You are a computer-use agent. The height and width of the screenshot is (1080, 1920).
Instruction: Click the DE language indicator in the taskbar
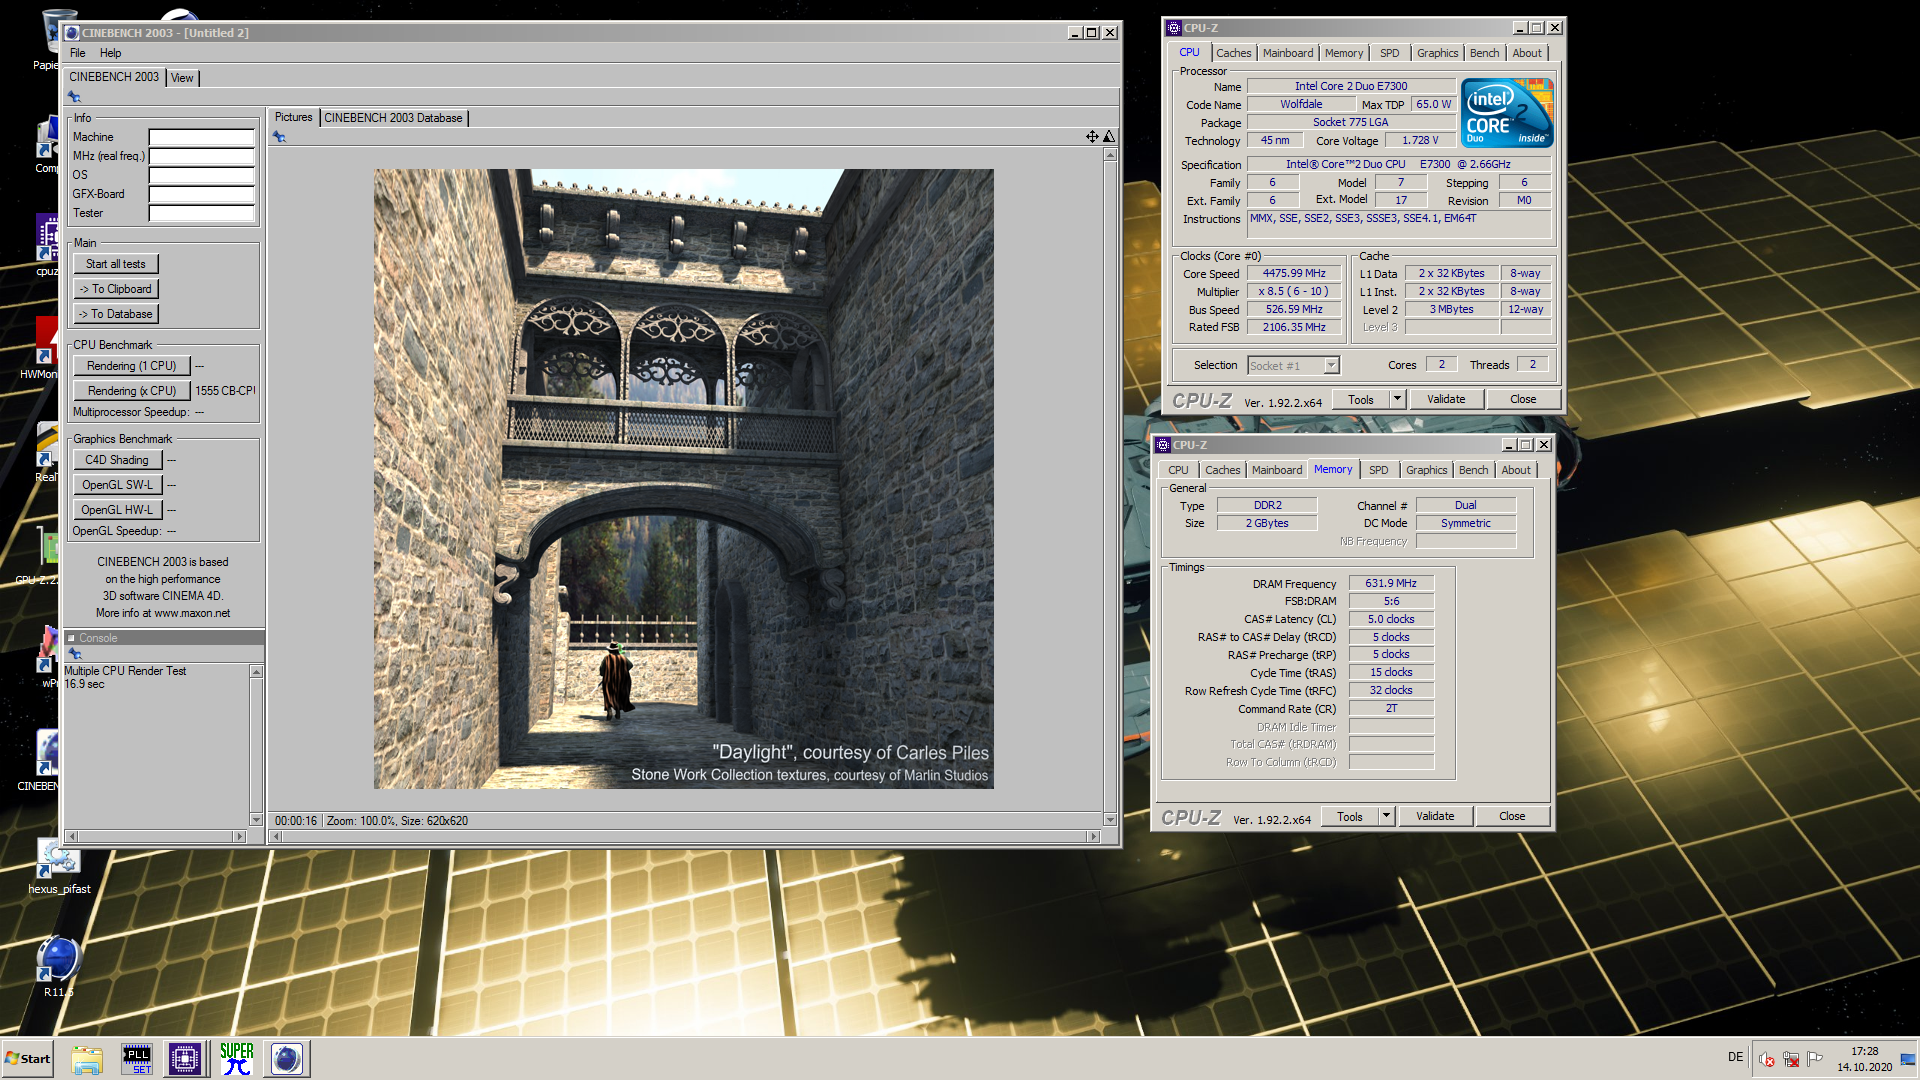click(1735, 1057)
